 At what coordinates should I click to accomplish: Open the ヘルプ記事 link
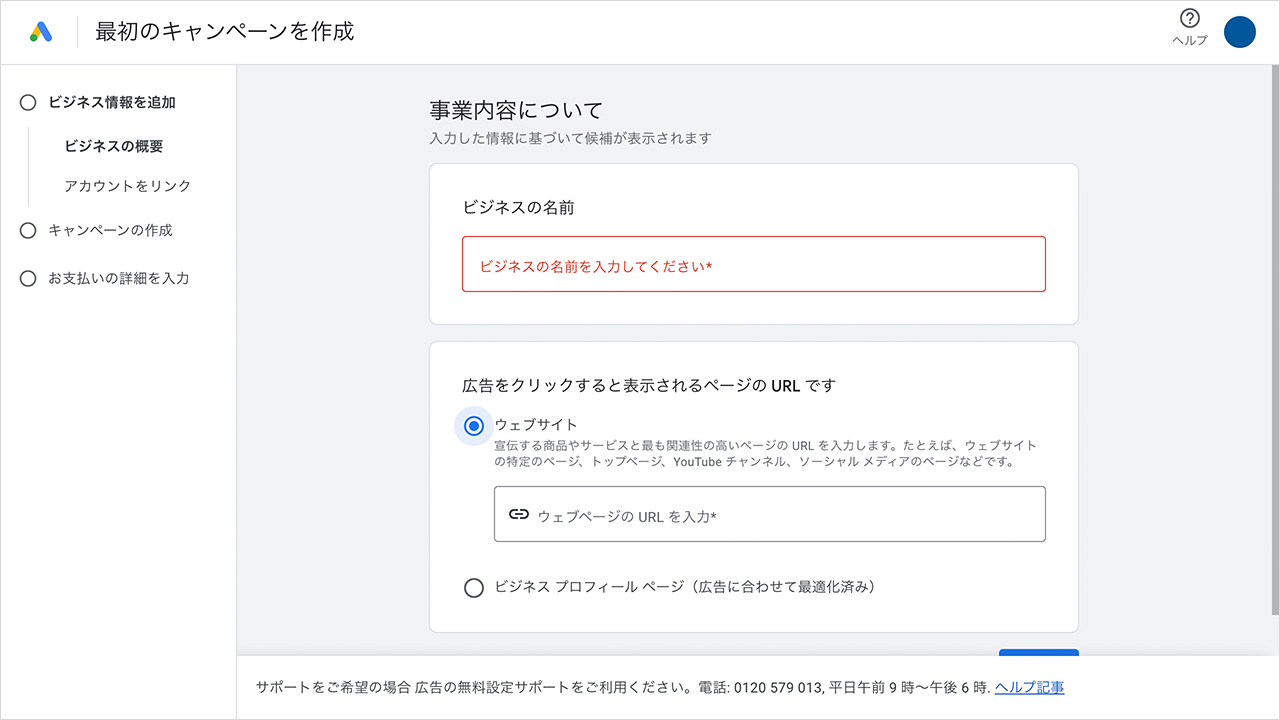pyautogui.click(x=1029, y=688)
